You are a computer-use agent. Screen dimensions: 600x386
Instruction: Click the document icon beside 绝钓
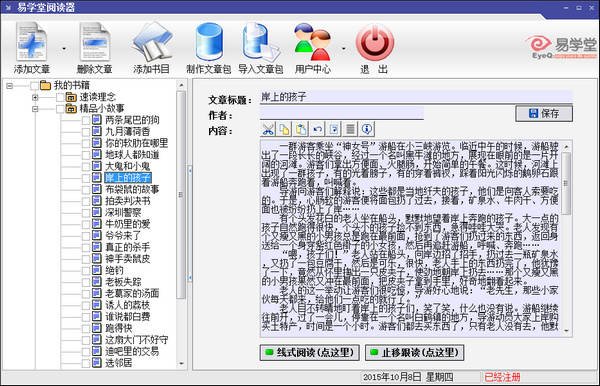click(97, 270)
